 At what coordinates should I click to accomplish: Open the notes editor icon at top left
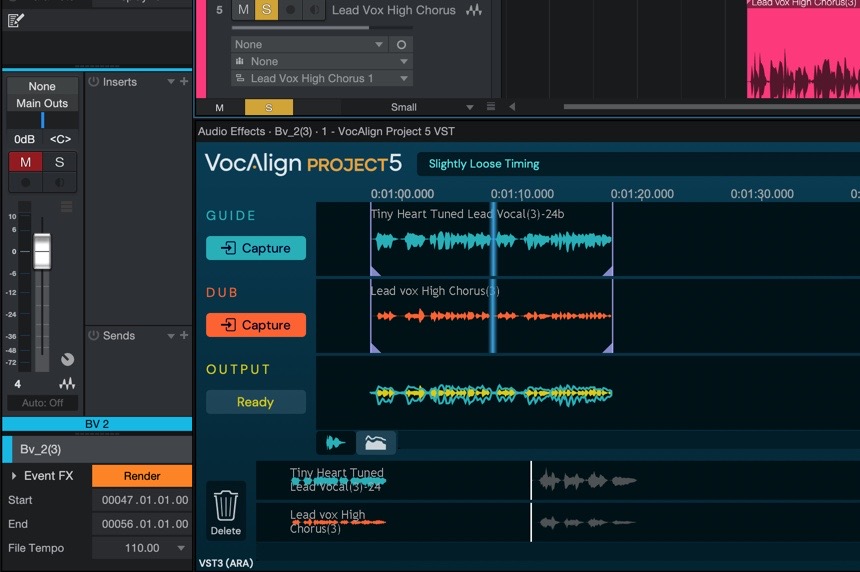pyautogui.click(x=15, y=20)
